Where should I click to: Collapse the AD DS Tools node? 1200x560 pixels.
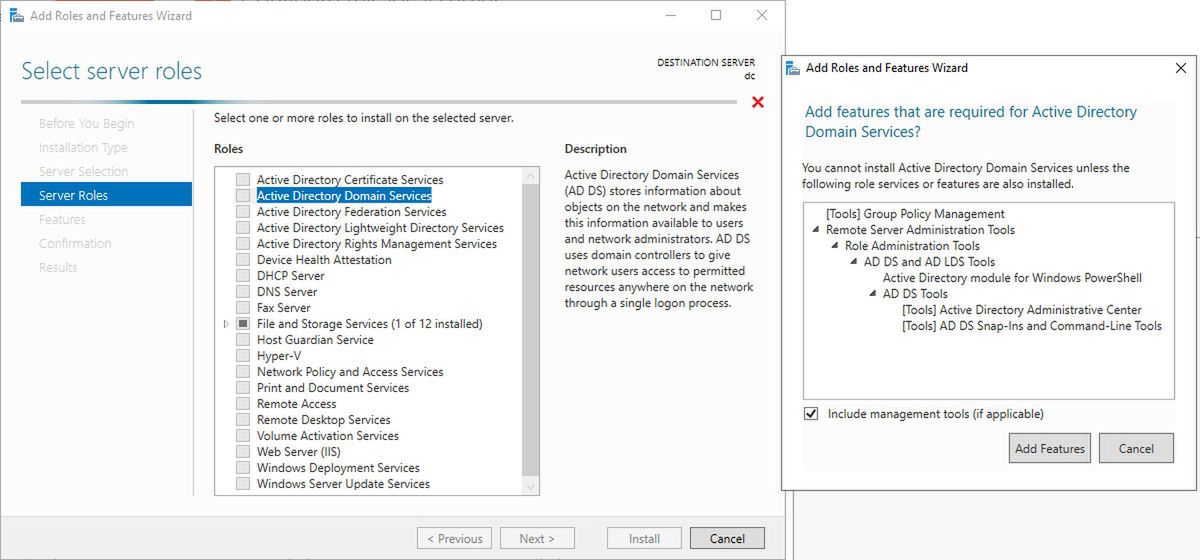873,294
